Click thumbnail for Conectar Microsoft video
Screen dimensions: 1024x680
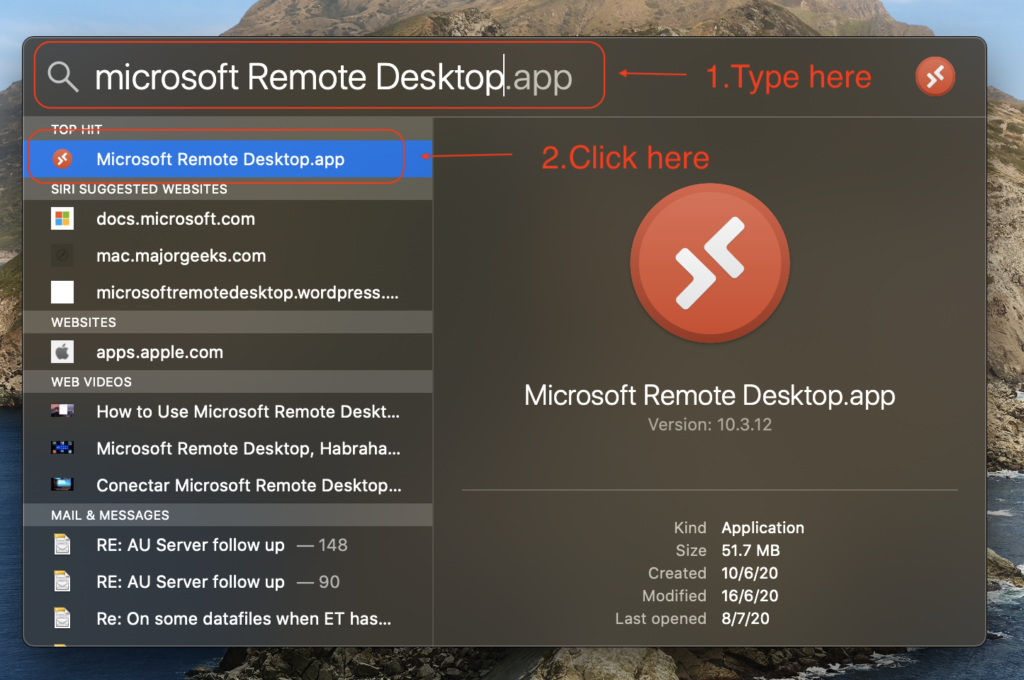coord(62,484)
